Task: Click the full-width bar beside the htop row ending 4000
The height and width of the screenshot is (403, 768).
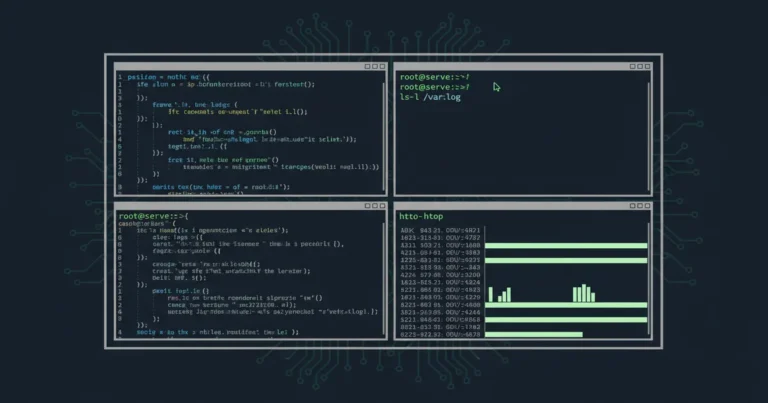Action: (566, 305)
